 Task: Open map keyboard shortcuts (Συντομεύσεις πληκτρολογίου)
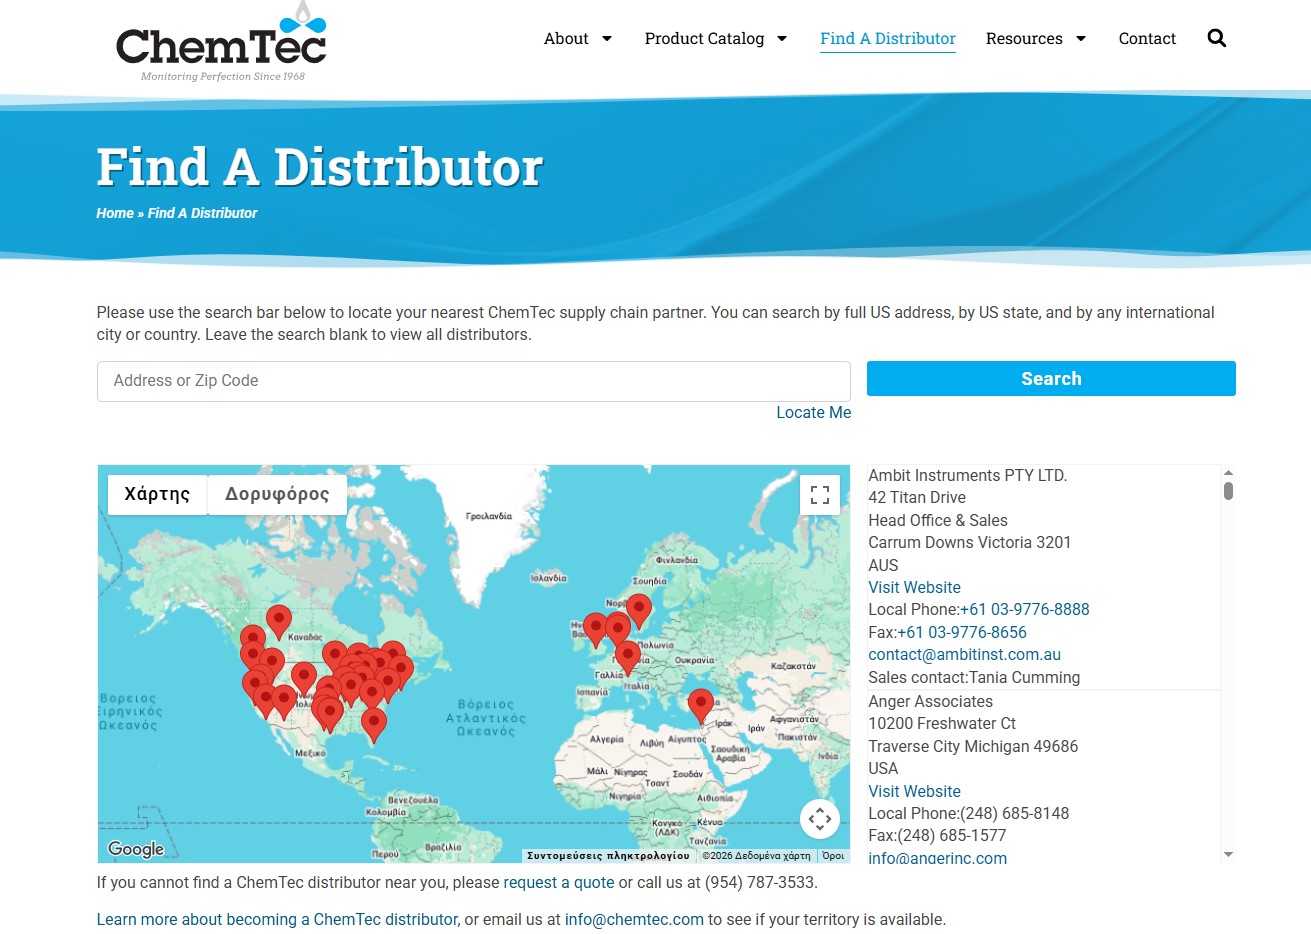608,856
